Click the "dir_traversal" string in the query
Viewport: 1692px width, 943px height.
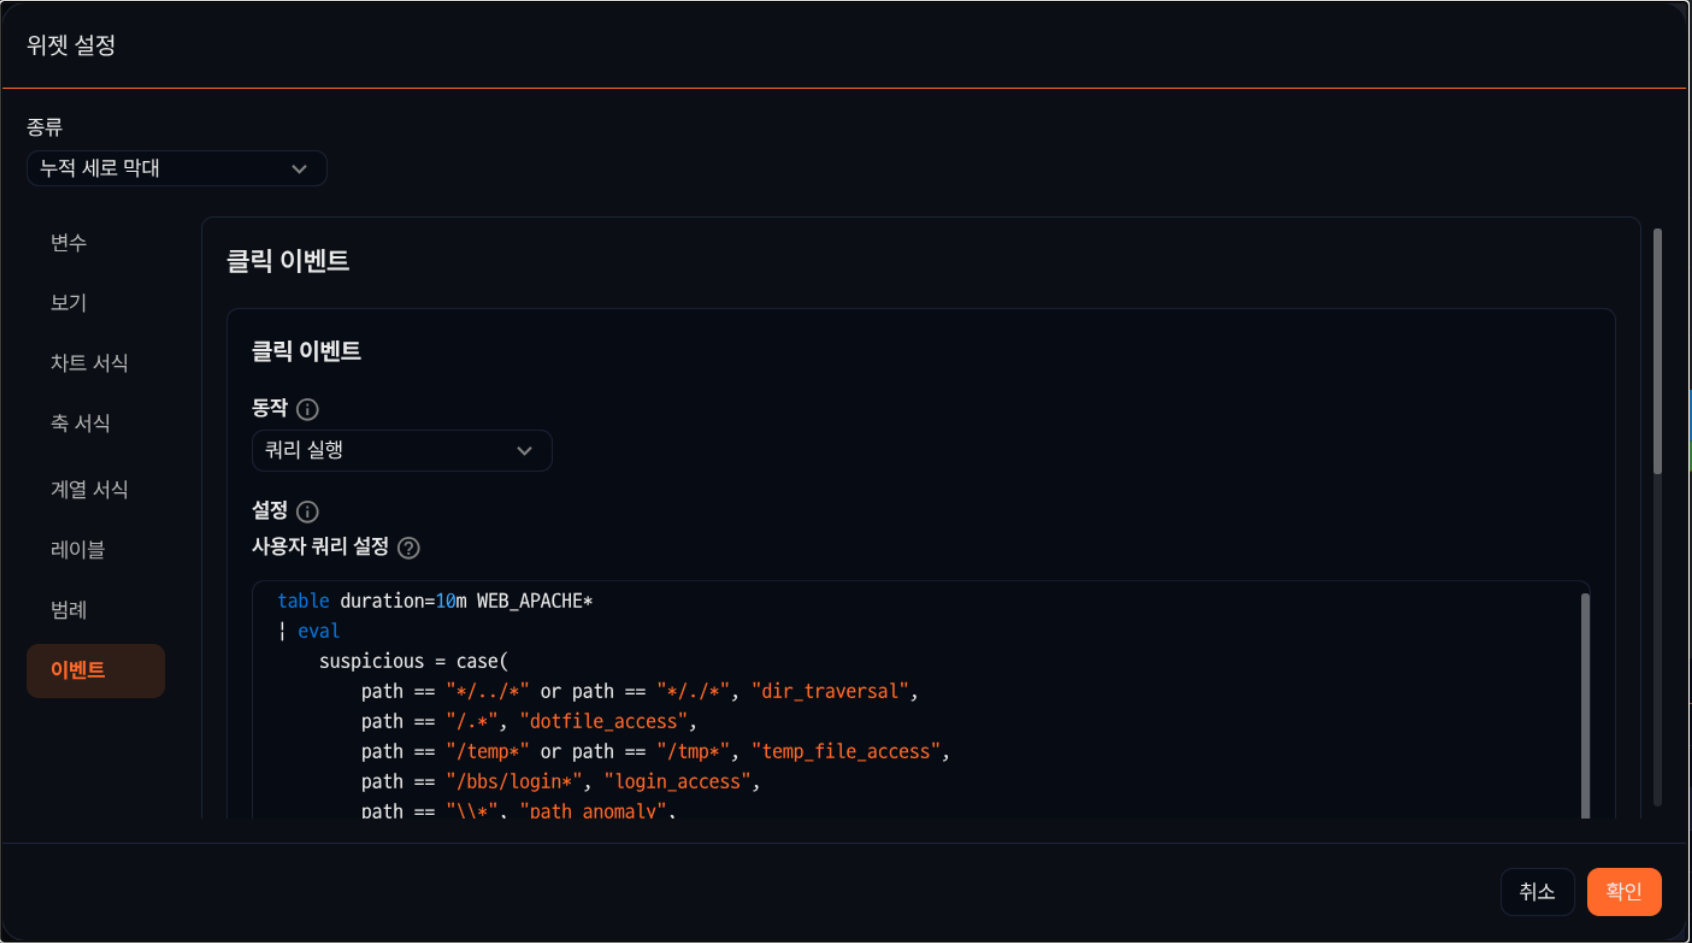pyautogui.click(x=829, y=692)
